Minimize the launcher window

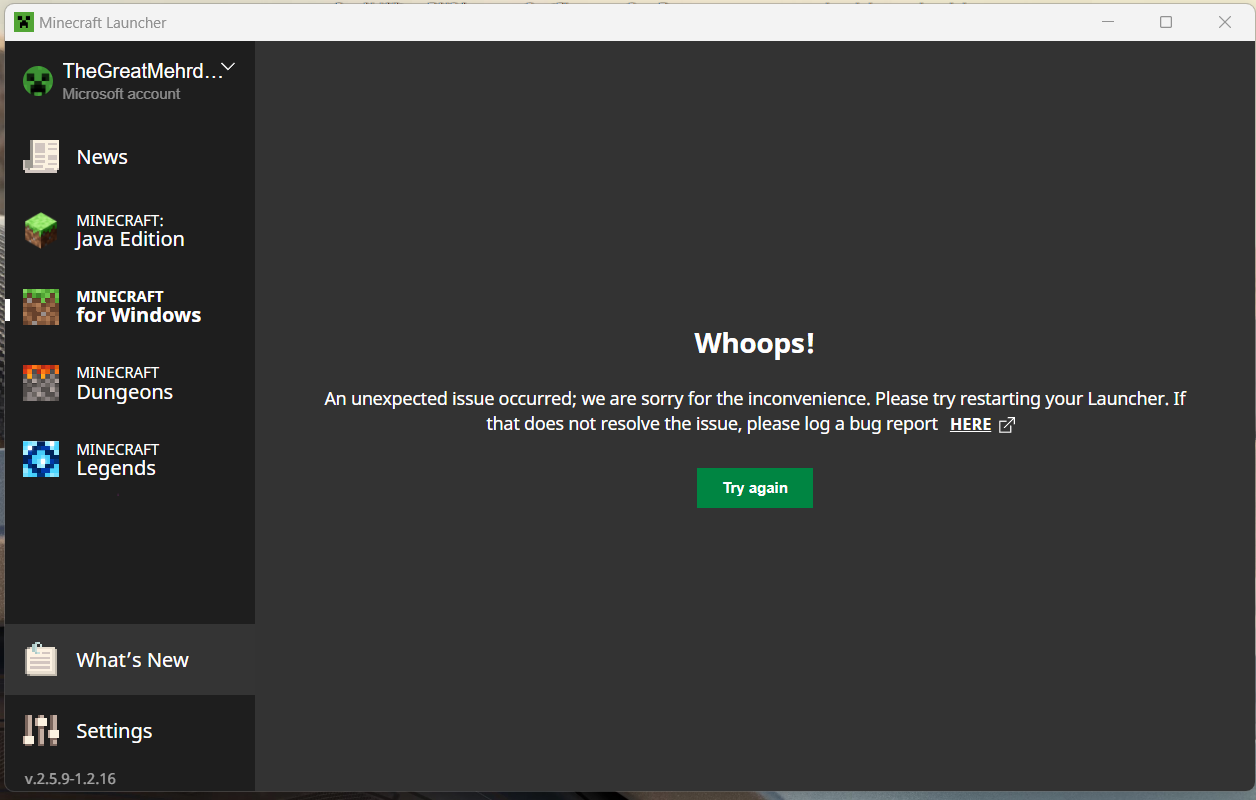point(1107,22)
